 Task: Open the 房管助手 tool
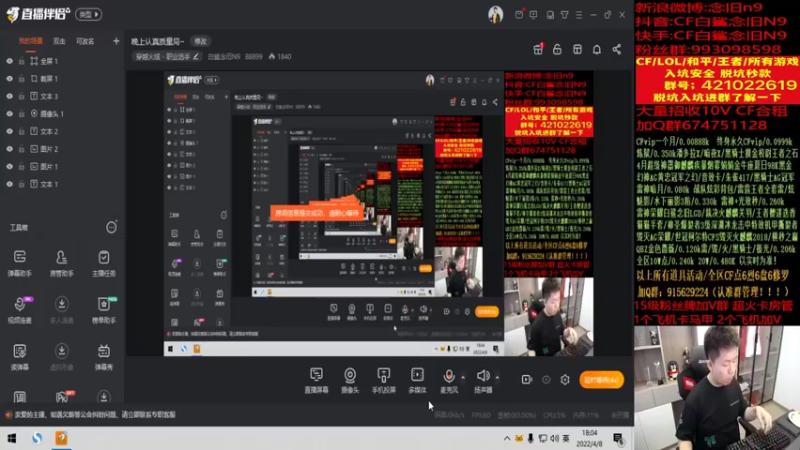point(62,263)
